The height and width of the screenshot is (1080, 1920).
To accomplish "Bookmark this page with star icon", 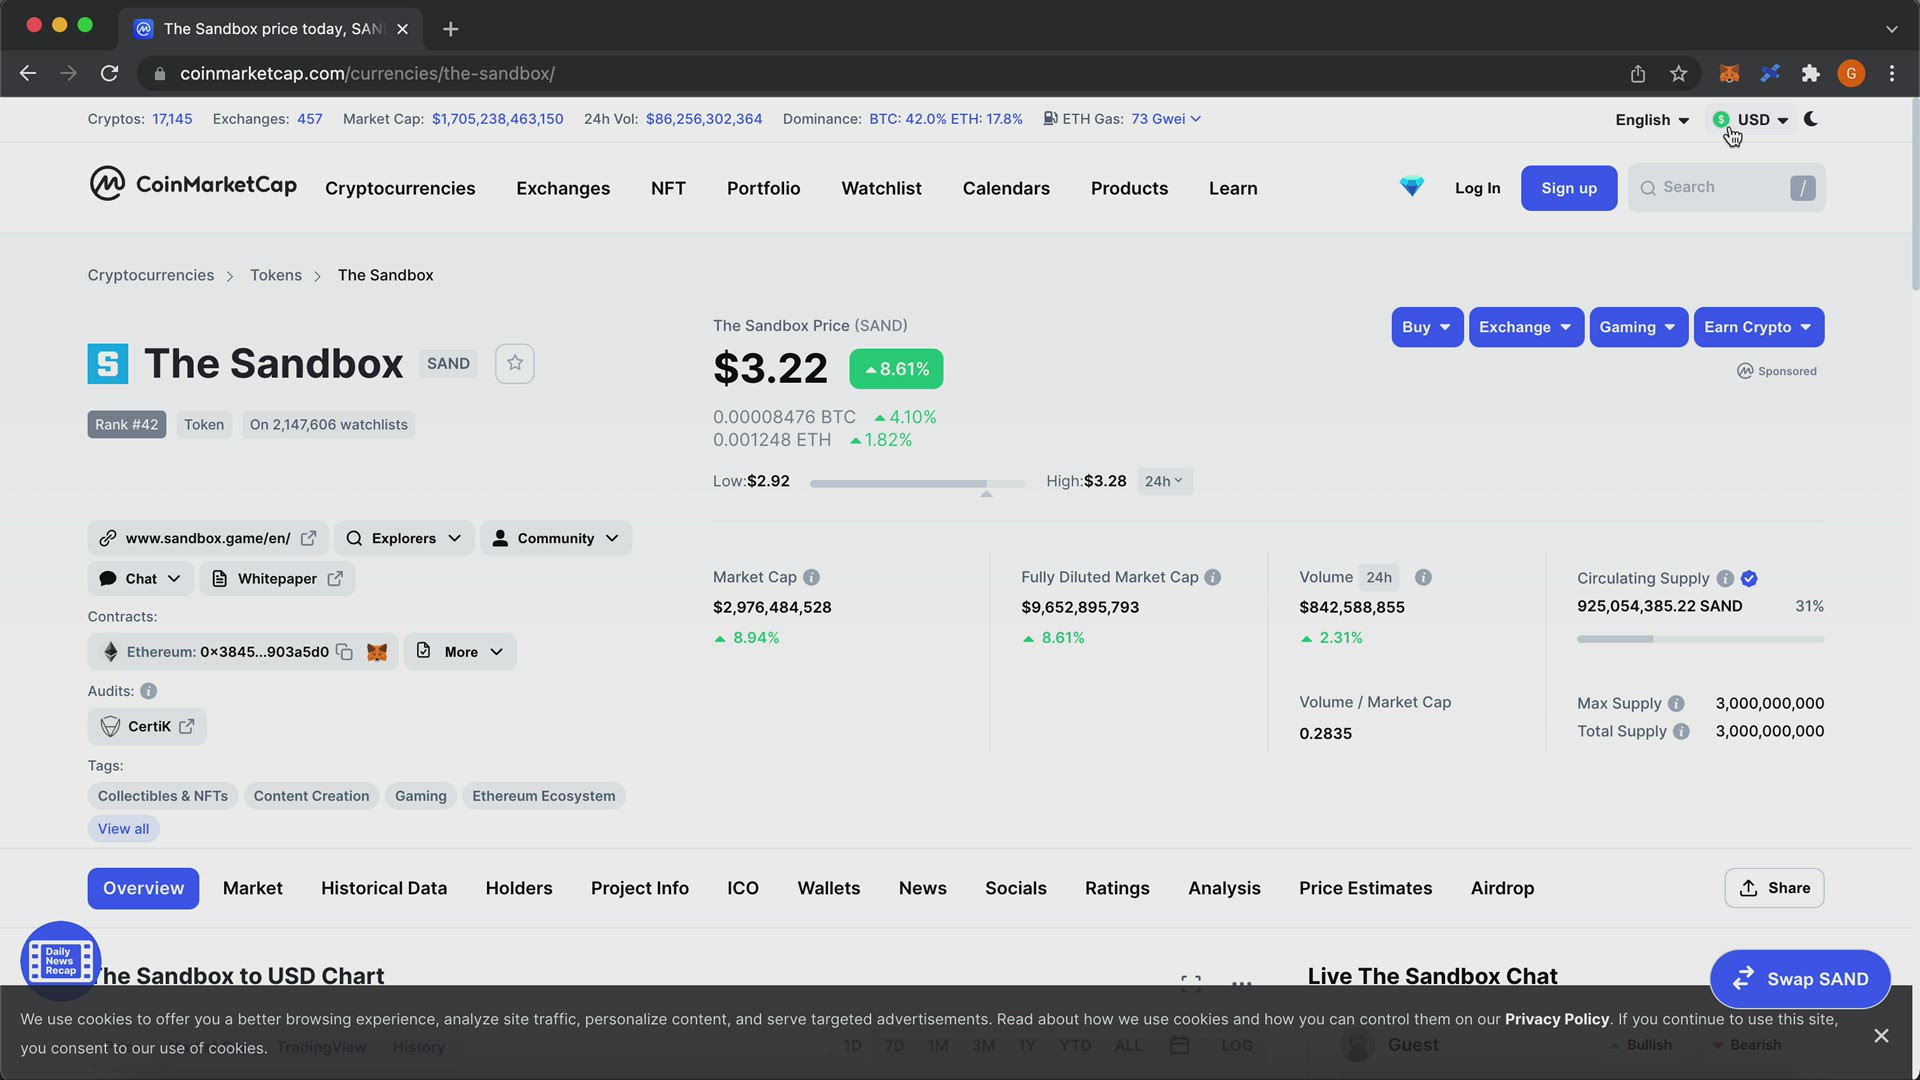I will click(x=1679, y=73).
